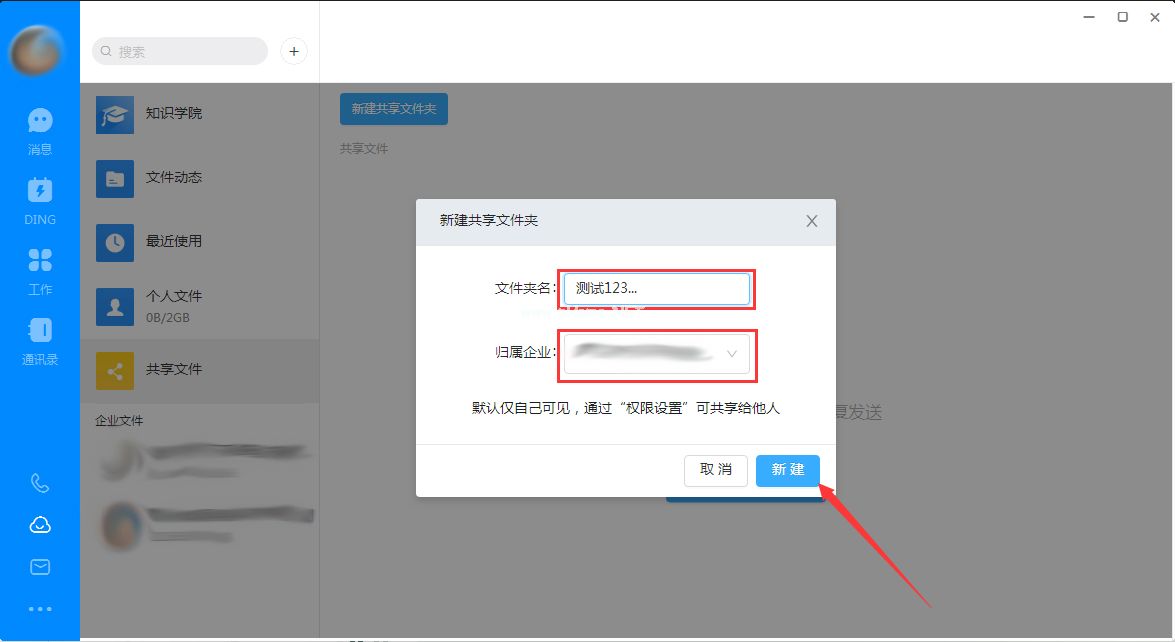Viewport: 1175px width, 642px height.
Task: Click the 文件夹名 folder name input field
Action: point(655,288)
